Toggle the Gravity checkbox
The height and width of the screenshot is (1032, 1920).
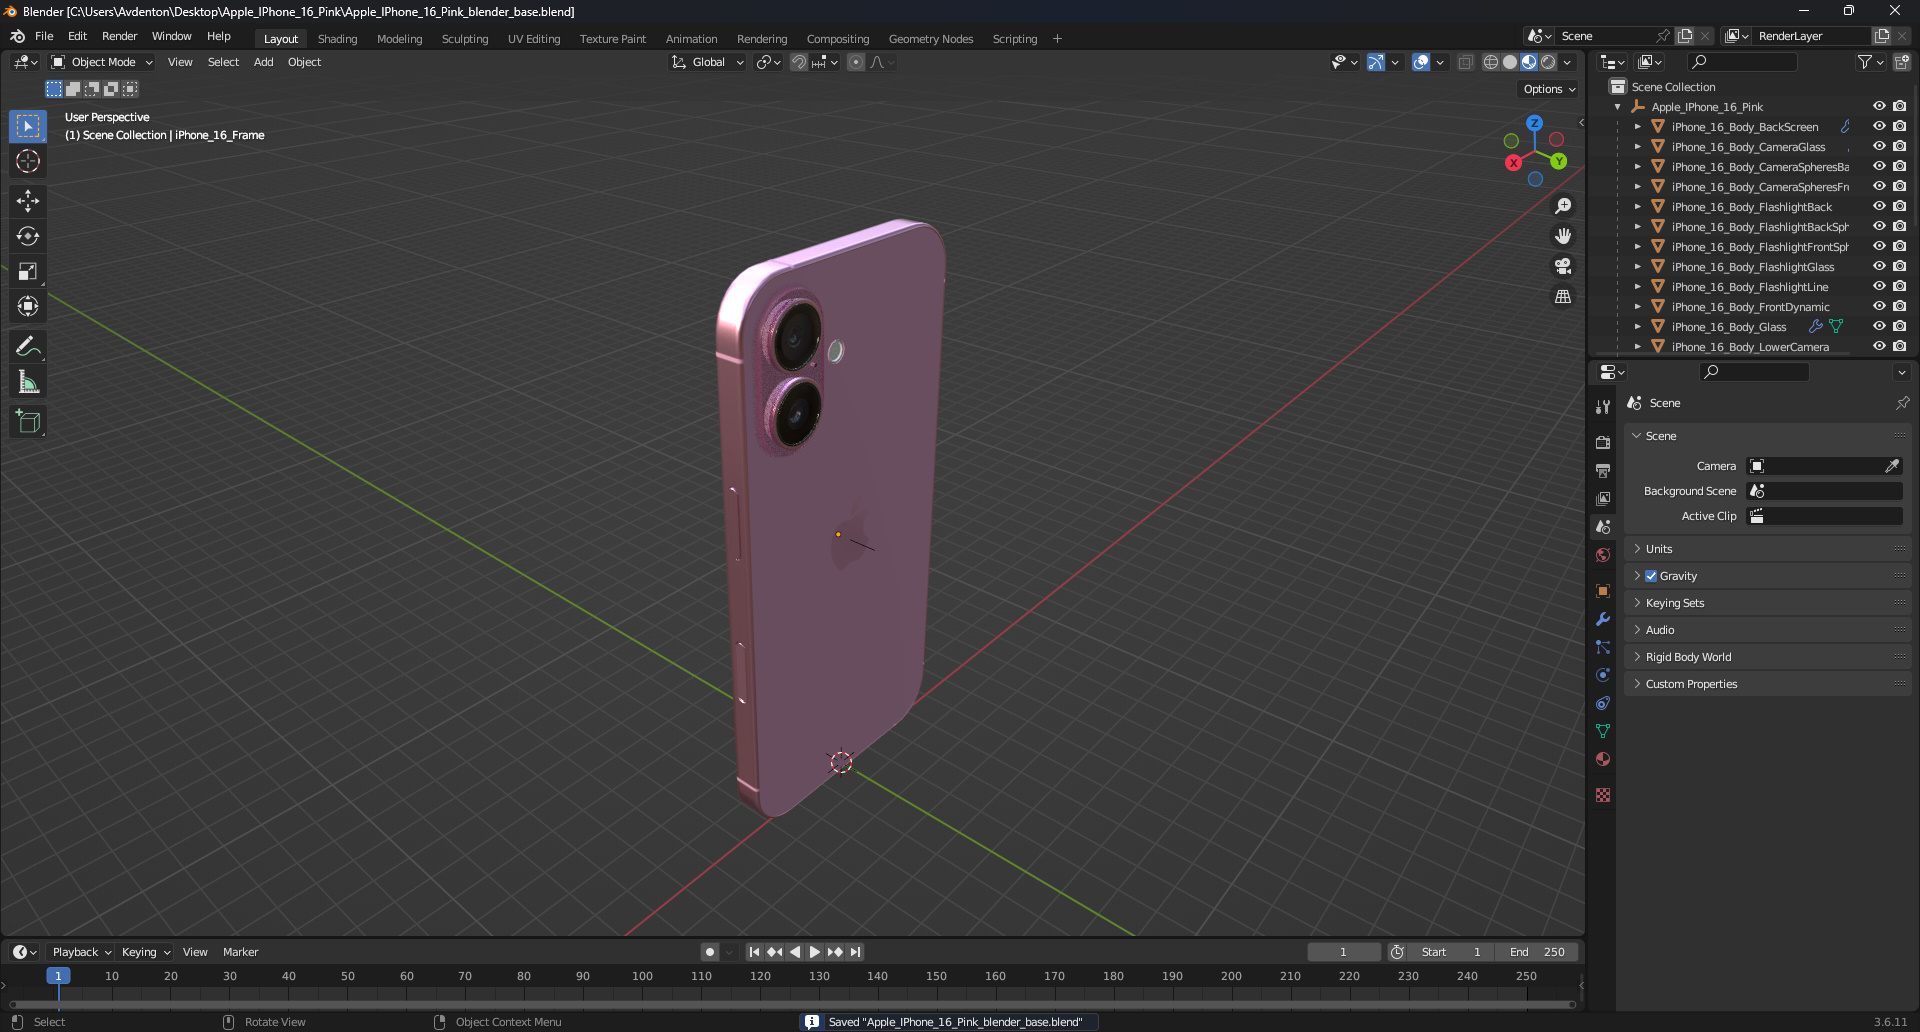tap(1651, 576)
